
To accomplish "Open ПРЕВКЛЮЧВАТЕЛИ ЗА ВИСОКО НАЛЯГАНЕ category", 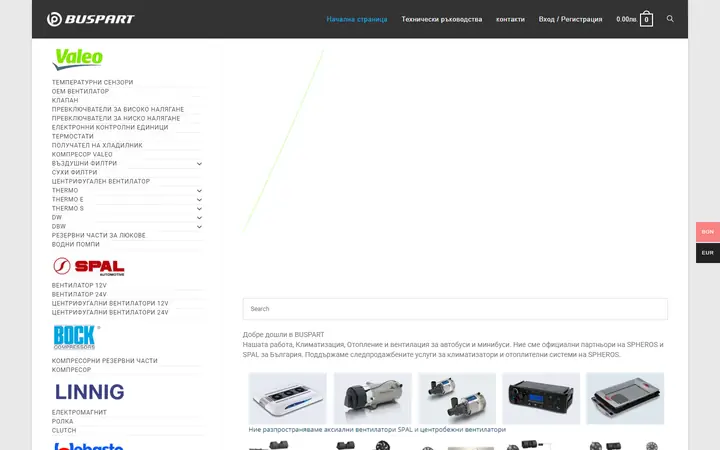I will [118, 109].
